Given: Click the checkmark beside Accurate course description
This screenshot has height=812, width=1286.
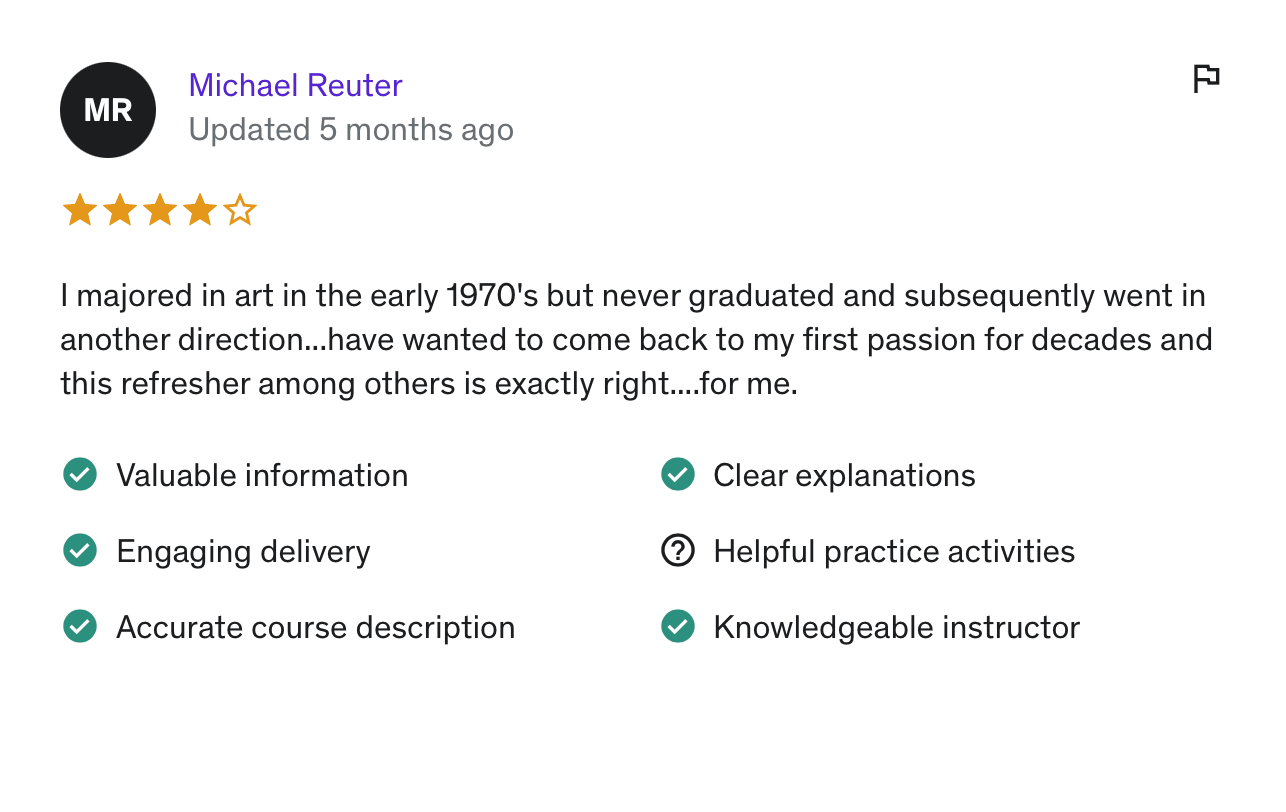Looking at the screenshot, I should (x=80, y=627).
